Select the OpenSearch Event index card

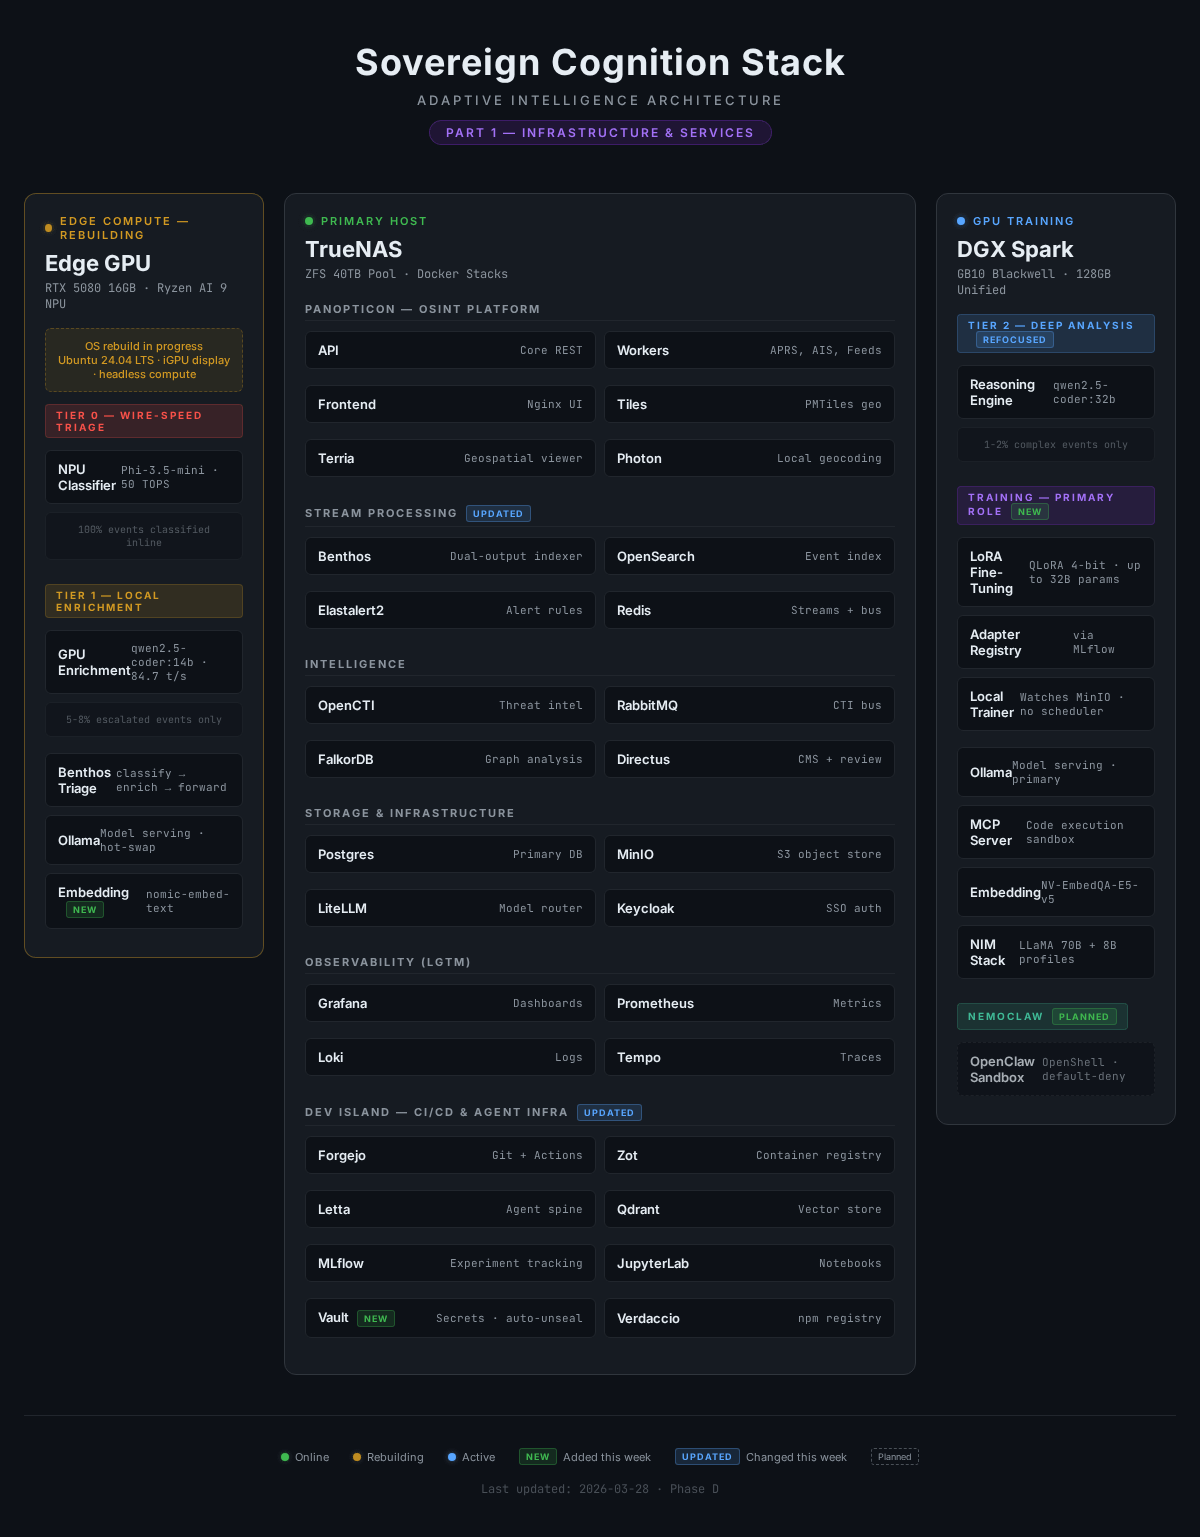[749, 557]
